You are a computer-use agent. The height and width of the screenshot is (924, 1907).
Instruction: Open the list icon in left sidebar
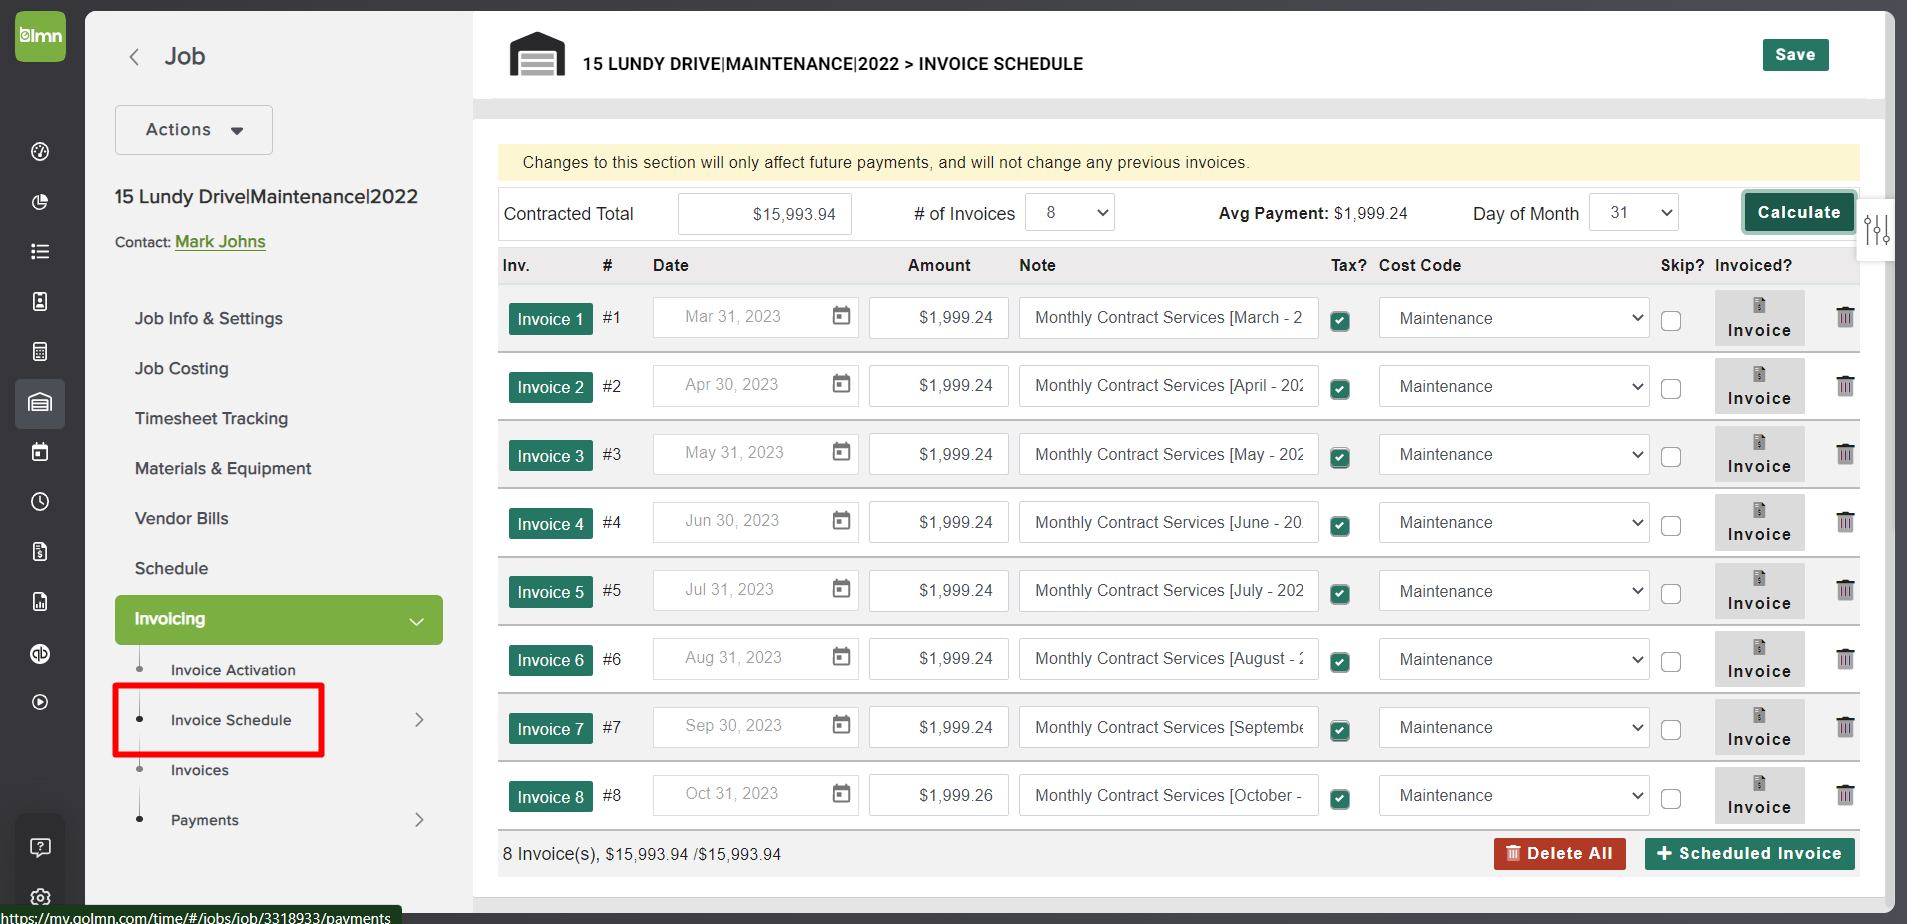[x=40, y=252]
